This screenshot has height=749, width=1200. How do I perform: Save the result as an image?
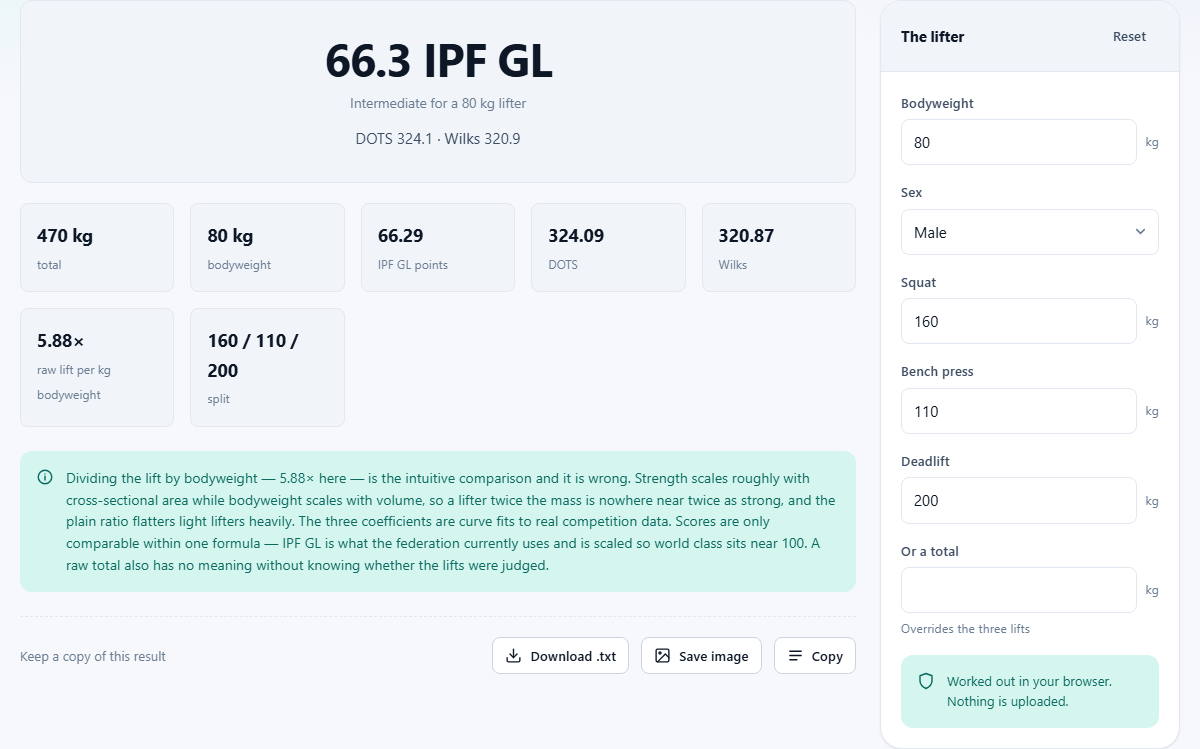point(701,656)
